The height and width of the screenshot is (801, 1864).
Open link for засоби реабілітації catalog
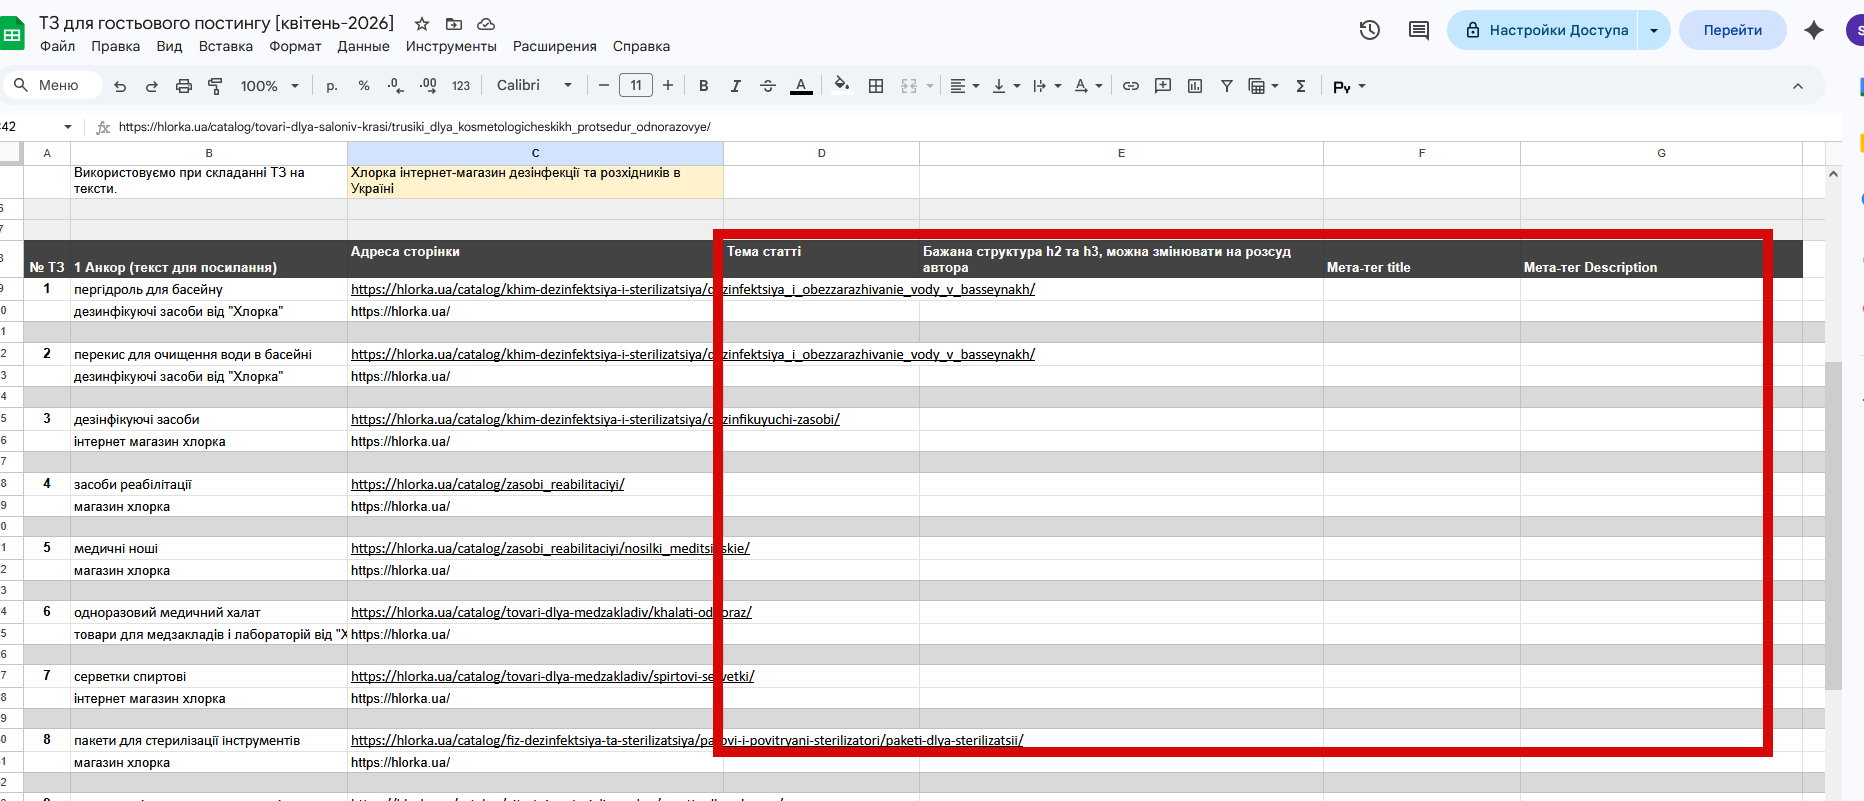point(487,484)
